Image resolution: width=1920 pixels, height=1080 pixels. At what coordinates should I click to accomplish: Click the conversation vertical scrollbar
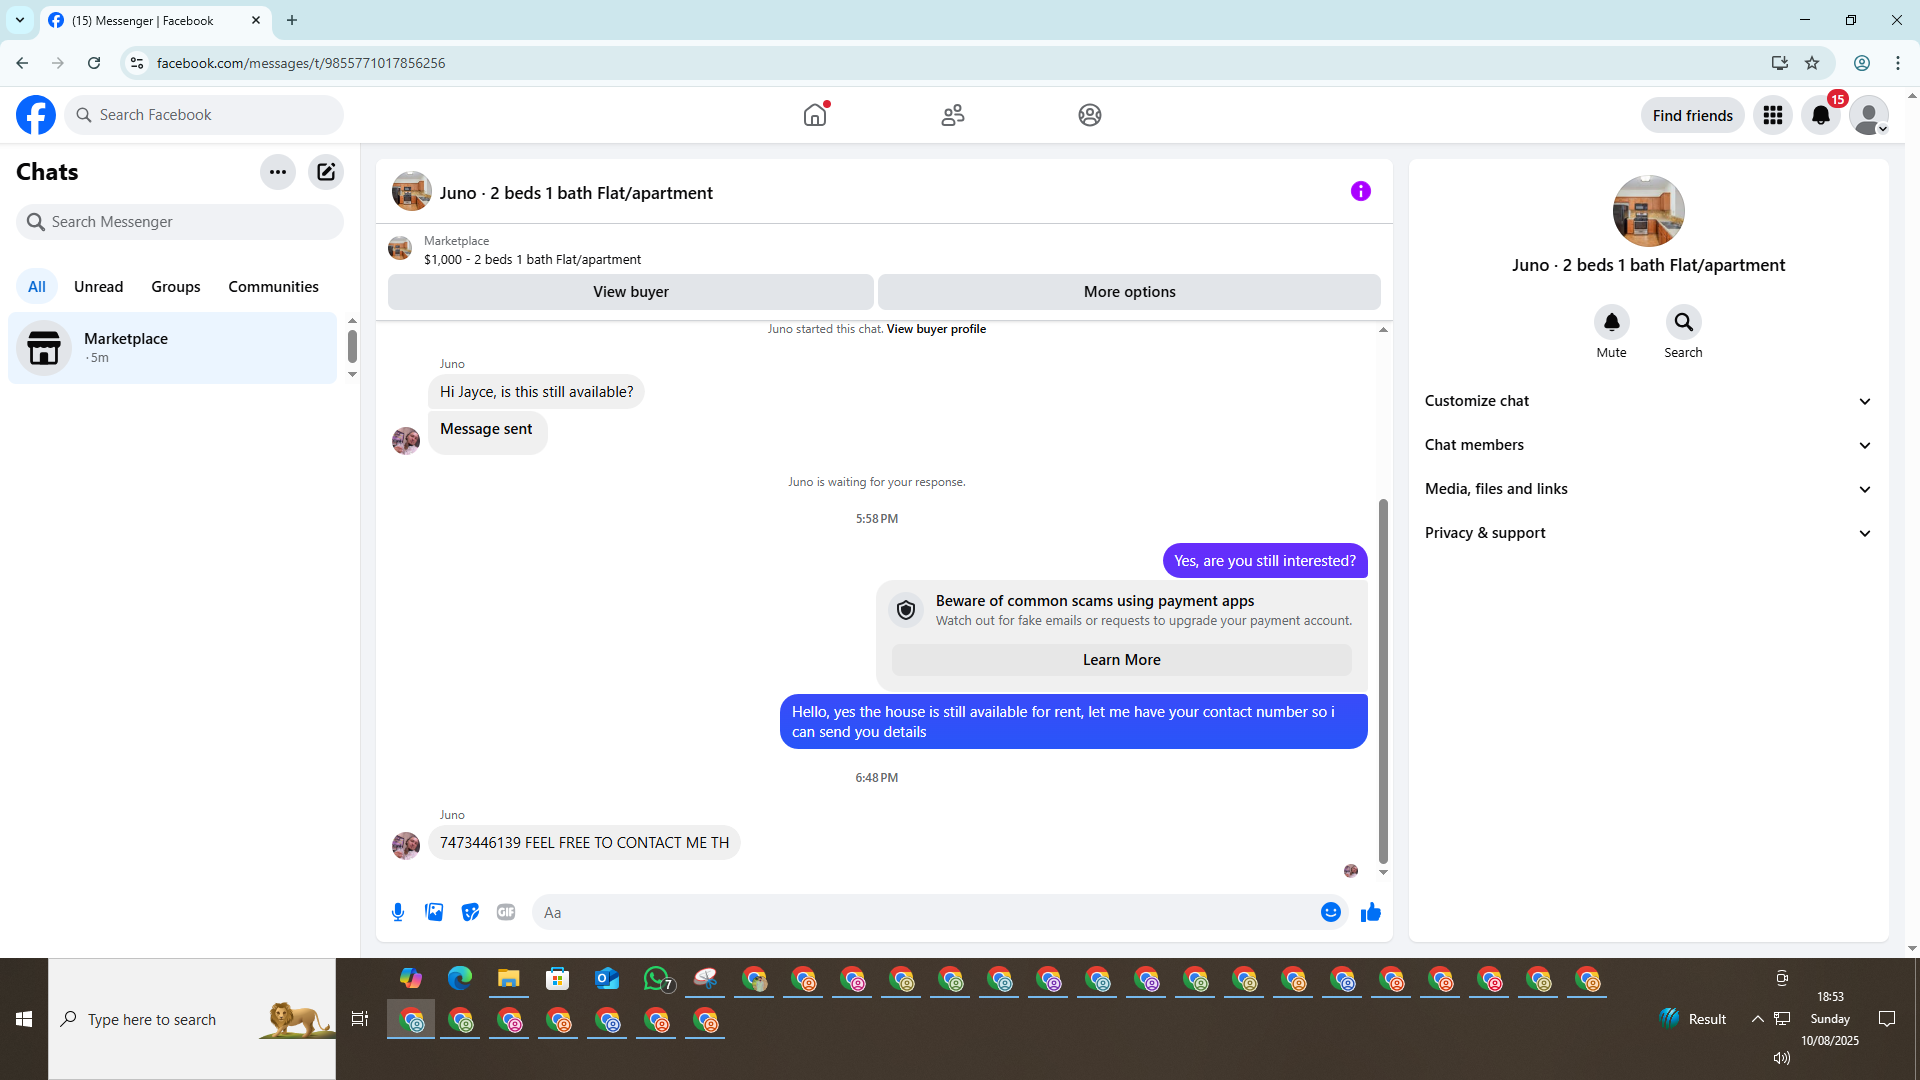1383,680
